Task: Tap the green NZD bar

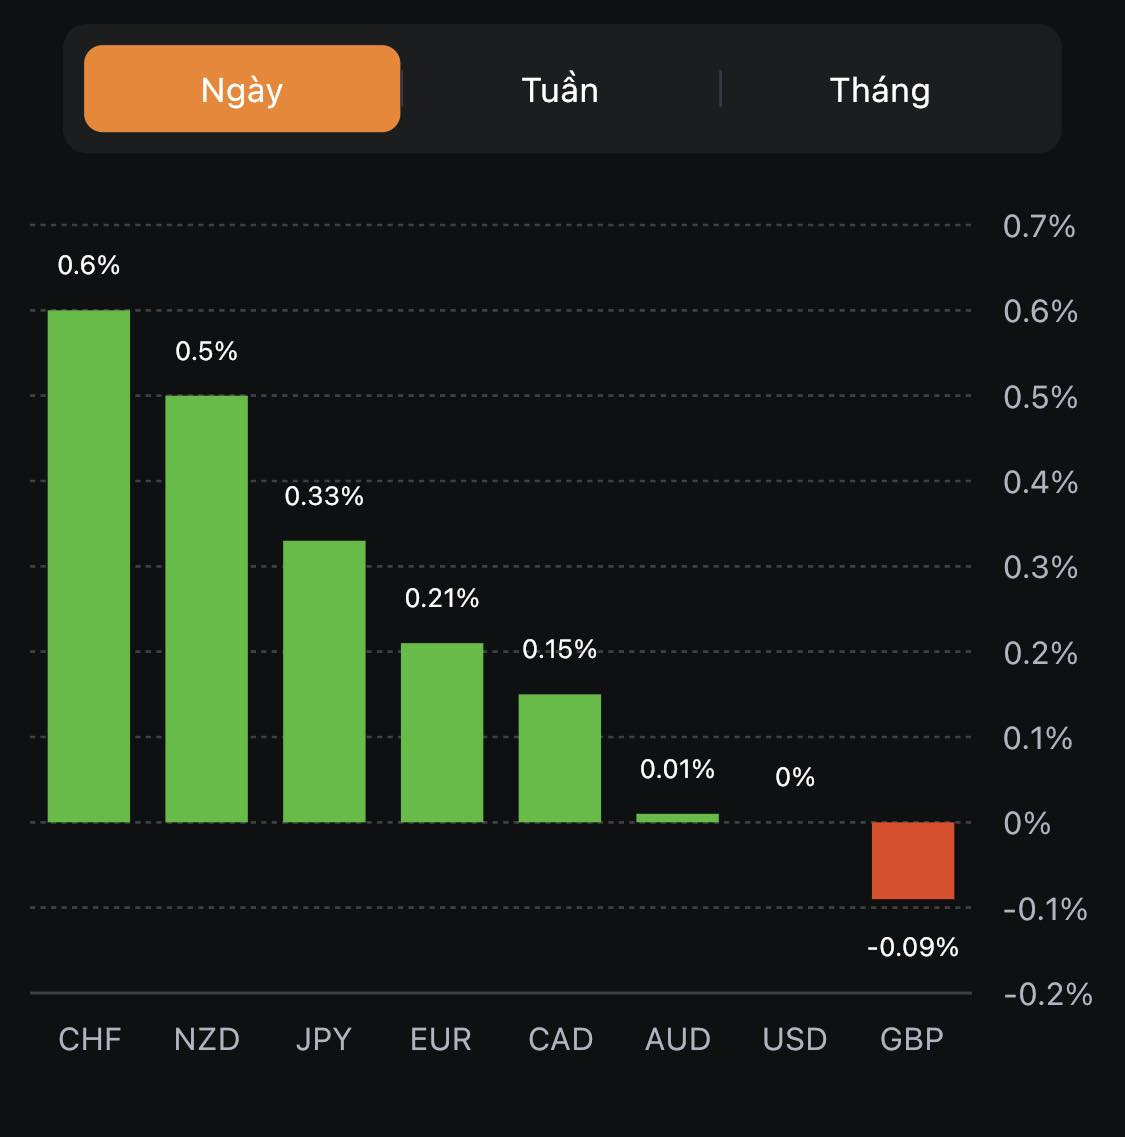Action: 206,609
